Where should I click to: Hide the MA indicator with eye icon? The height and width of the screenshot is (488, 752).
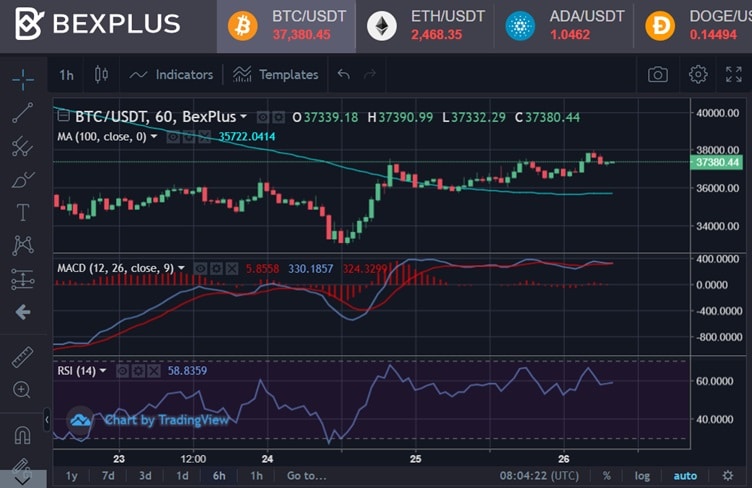[x=173, y=138]
